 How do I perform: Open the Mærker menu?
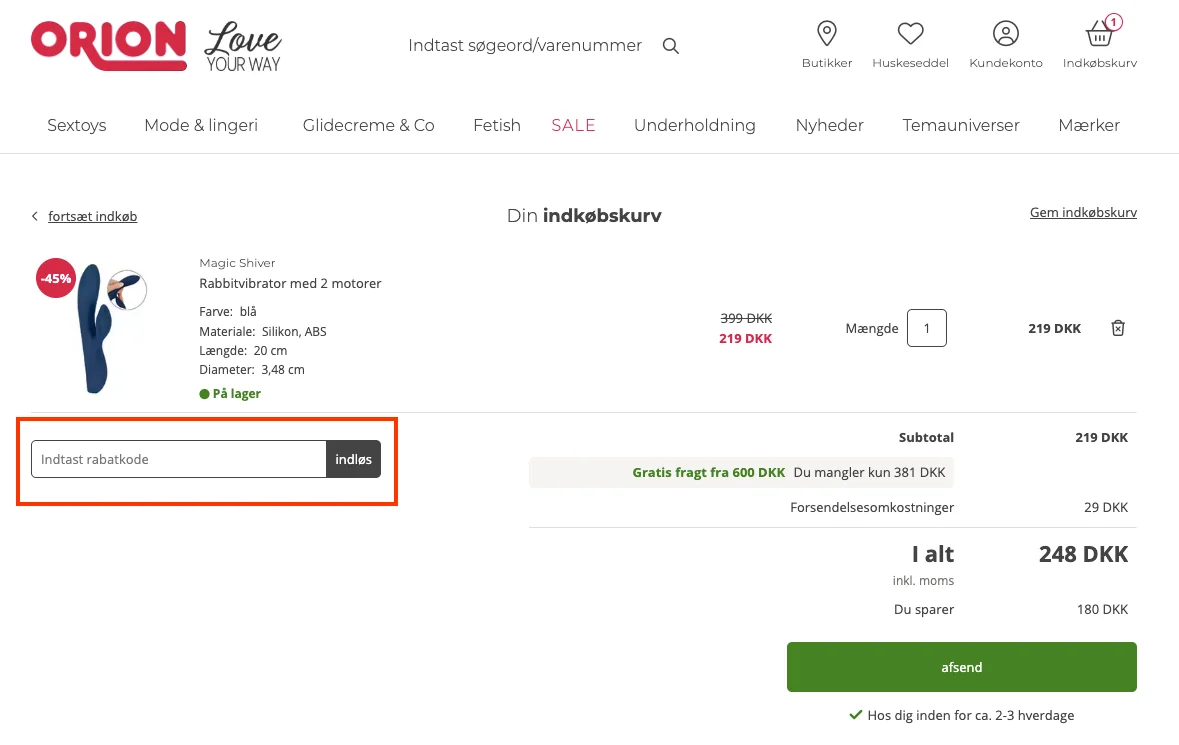click(1089, 126)
